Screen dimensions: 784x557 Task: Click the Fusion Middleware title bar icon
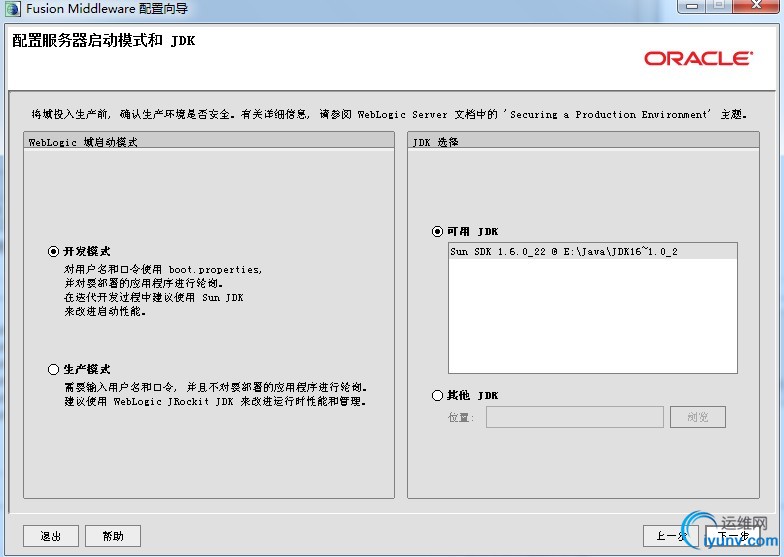(x=12, y=8)
